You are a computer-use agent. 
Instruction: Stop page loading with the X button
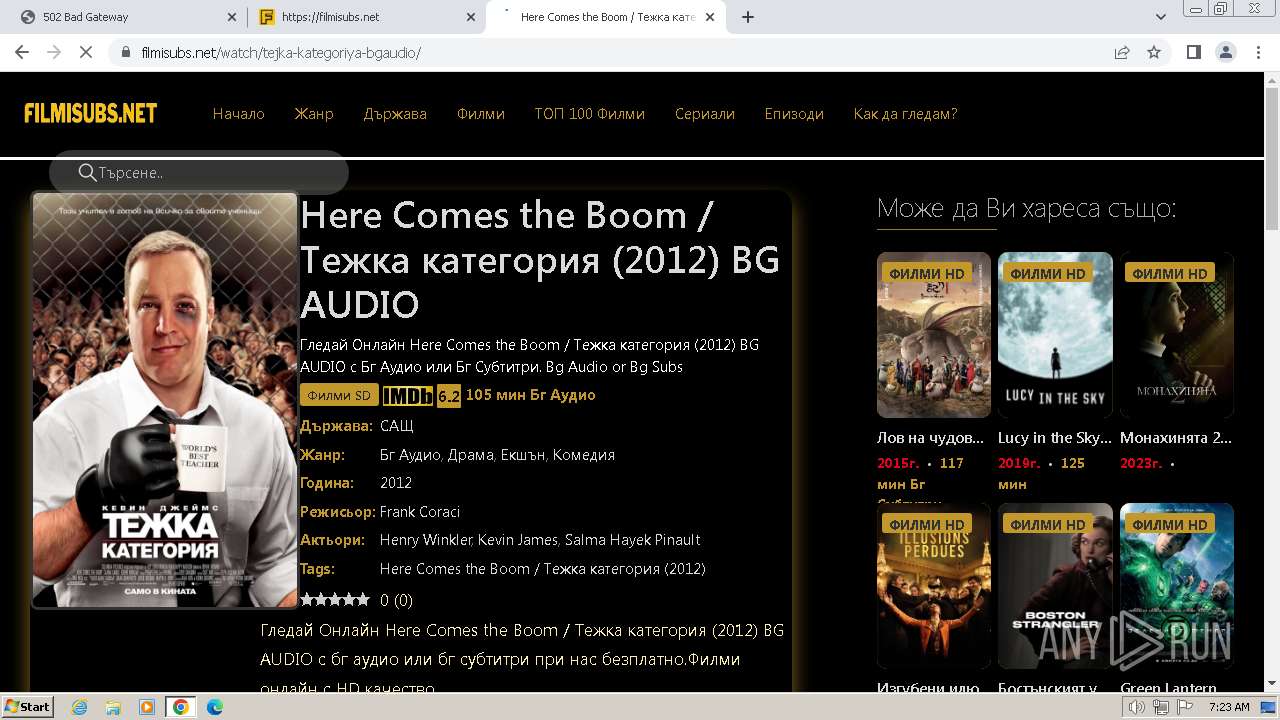[86, 52]
